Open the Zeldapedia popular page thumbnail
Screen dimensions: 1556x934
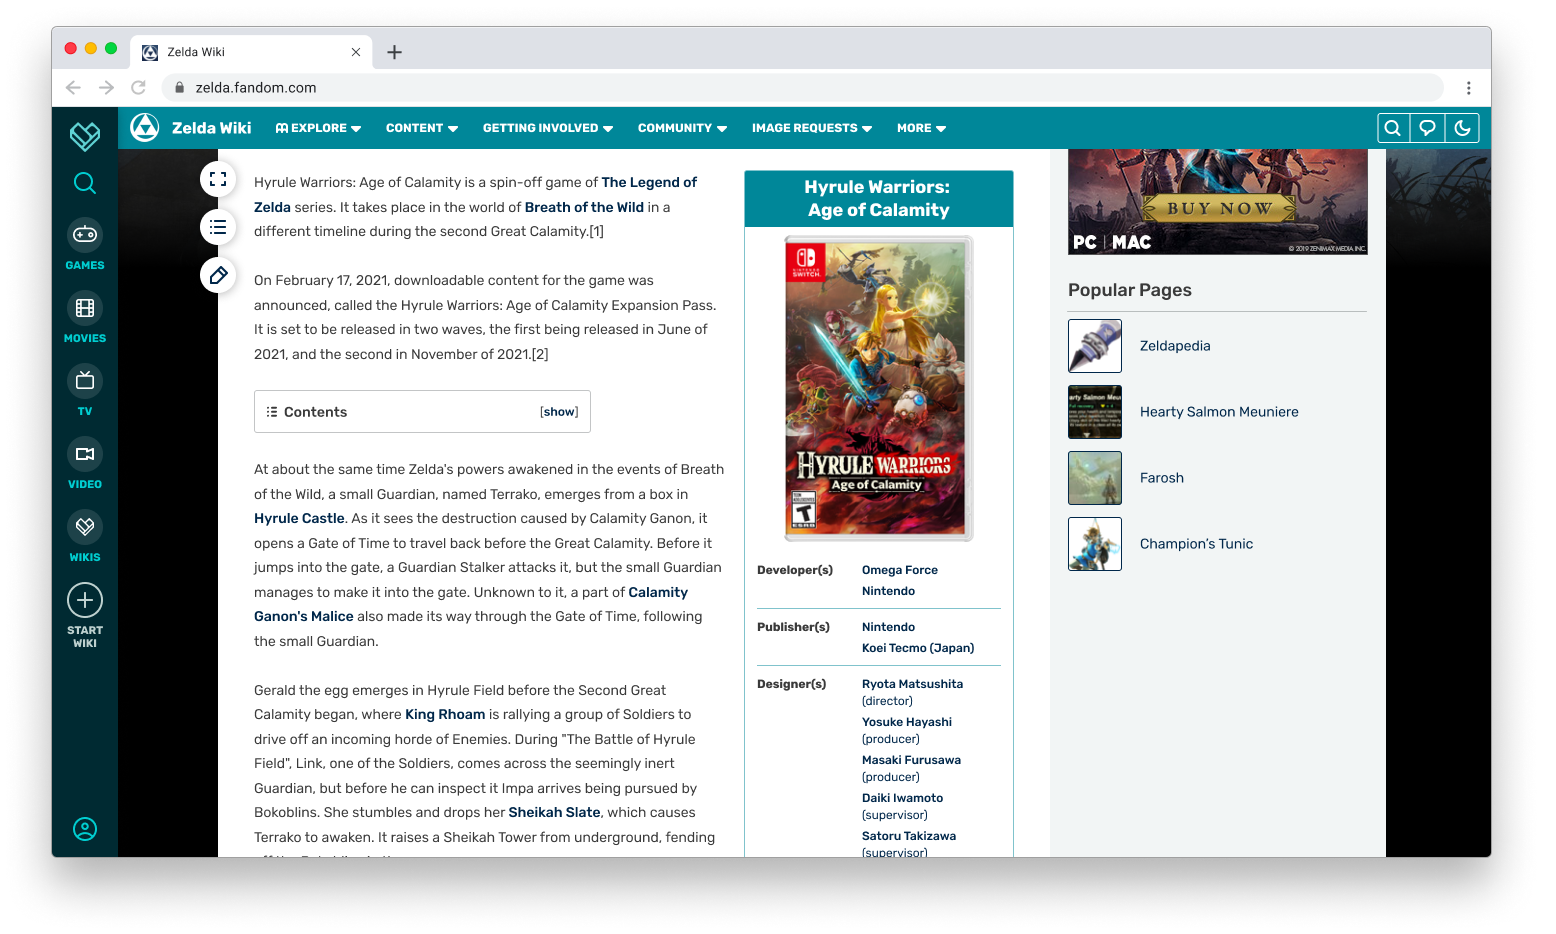tap(1095, 346)
